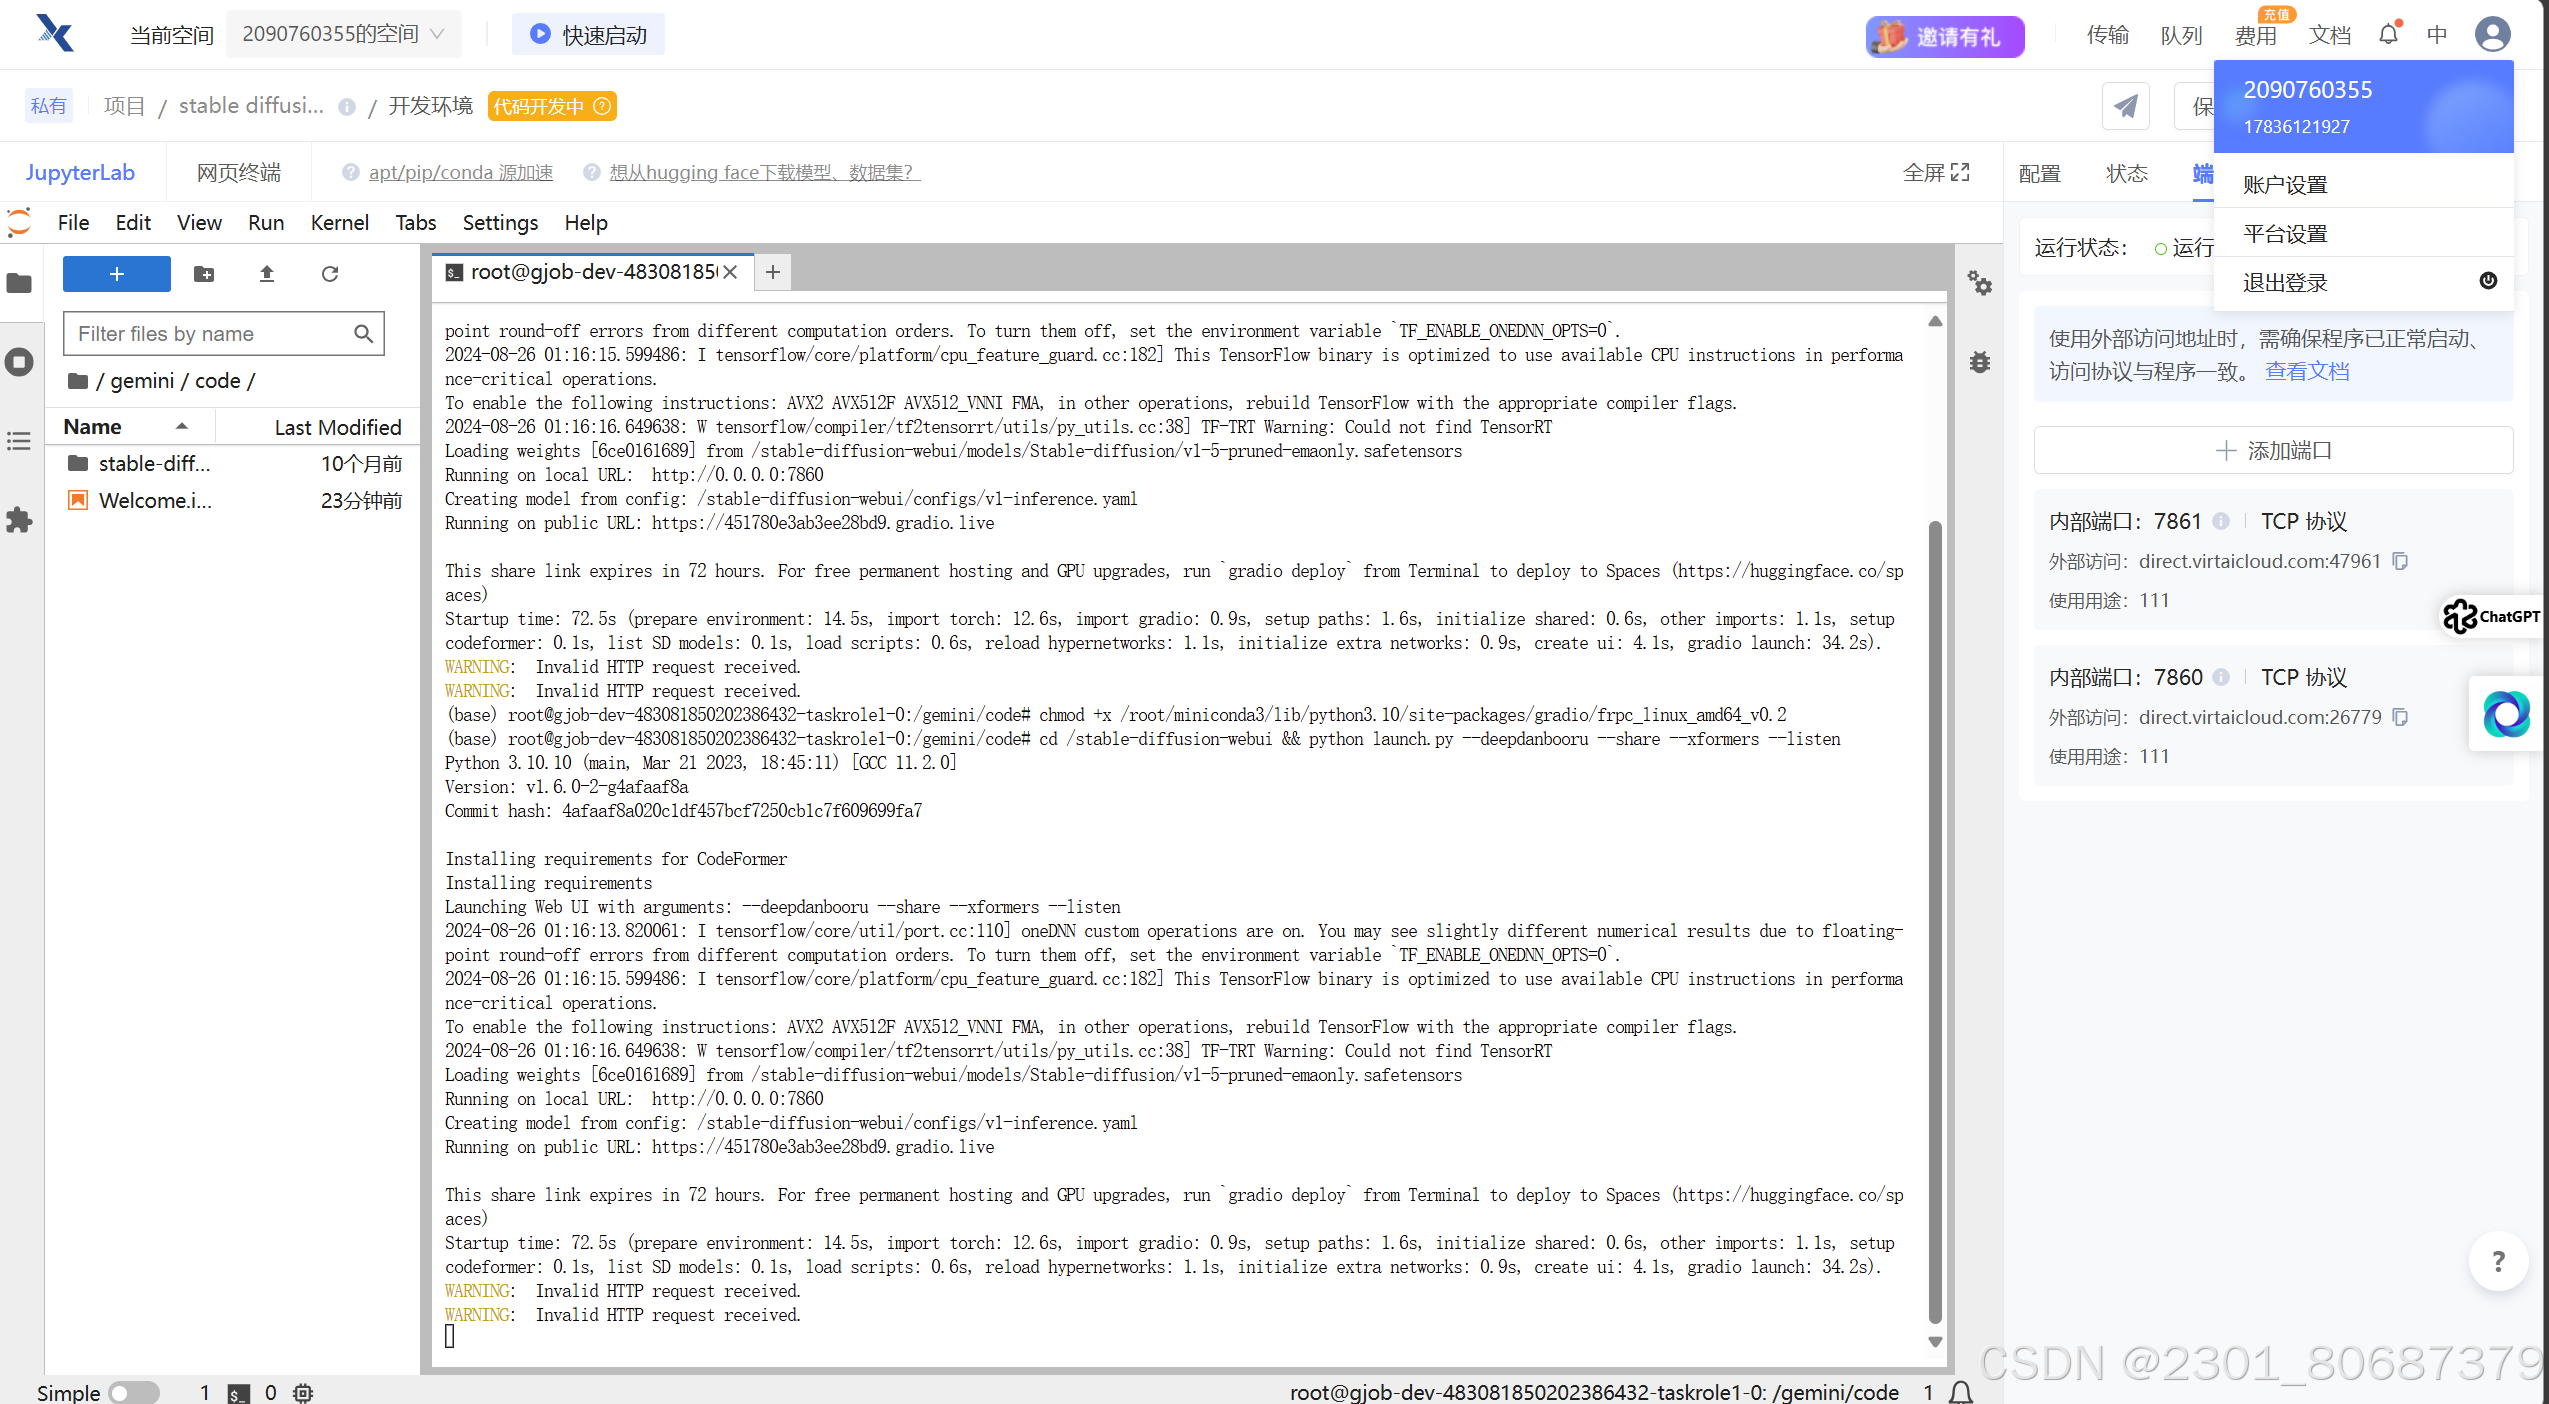Open the apt/pip/conda 源加速 link
The height and width of the screenshot is (1404, 2549).
coord(460,173)
